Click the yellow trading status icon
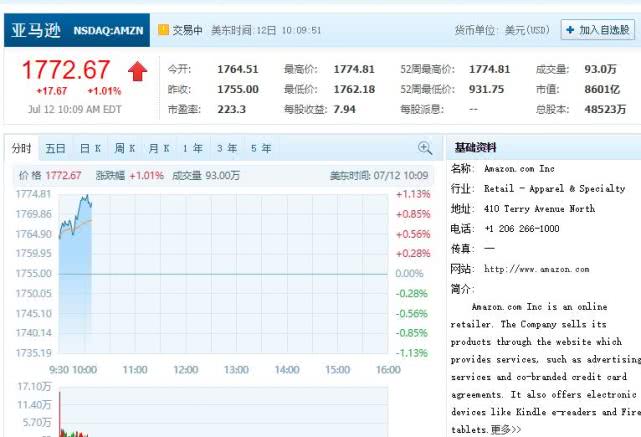Screen dimensions: 641x437 tap(163, 30)
